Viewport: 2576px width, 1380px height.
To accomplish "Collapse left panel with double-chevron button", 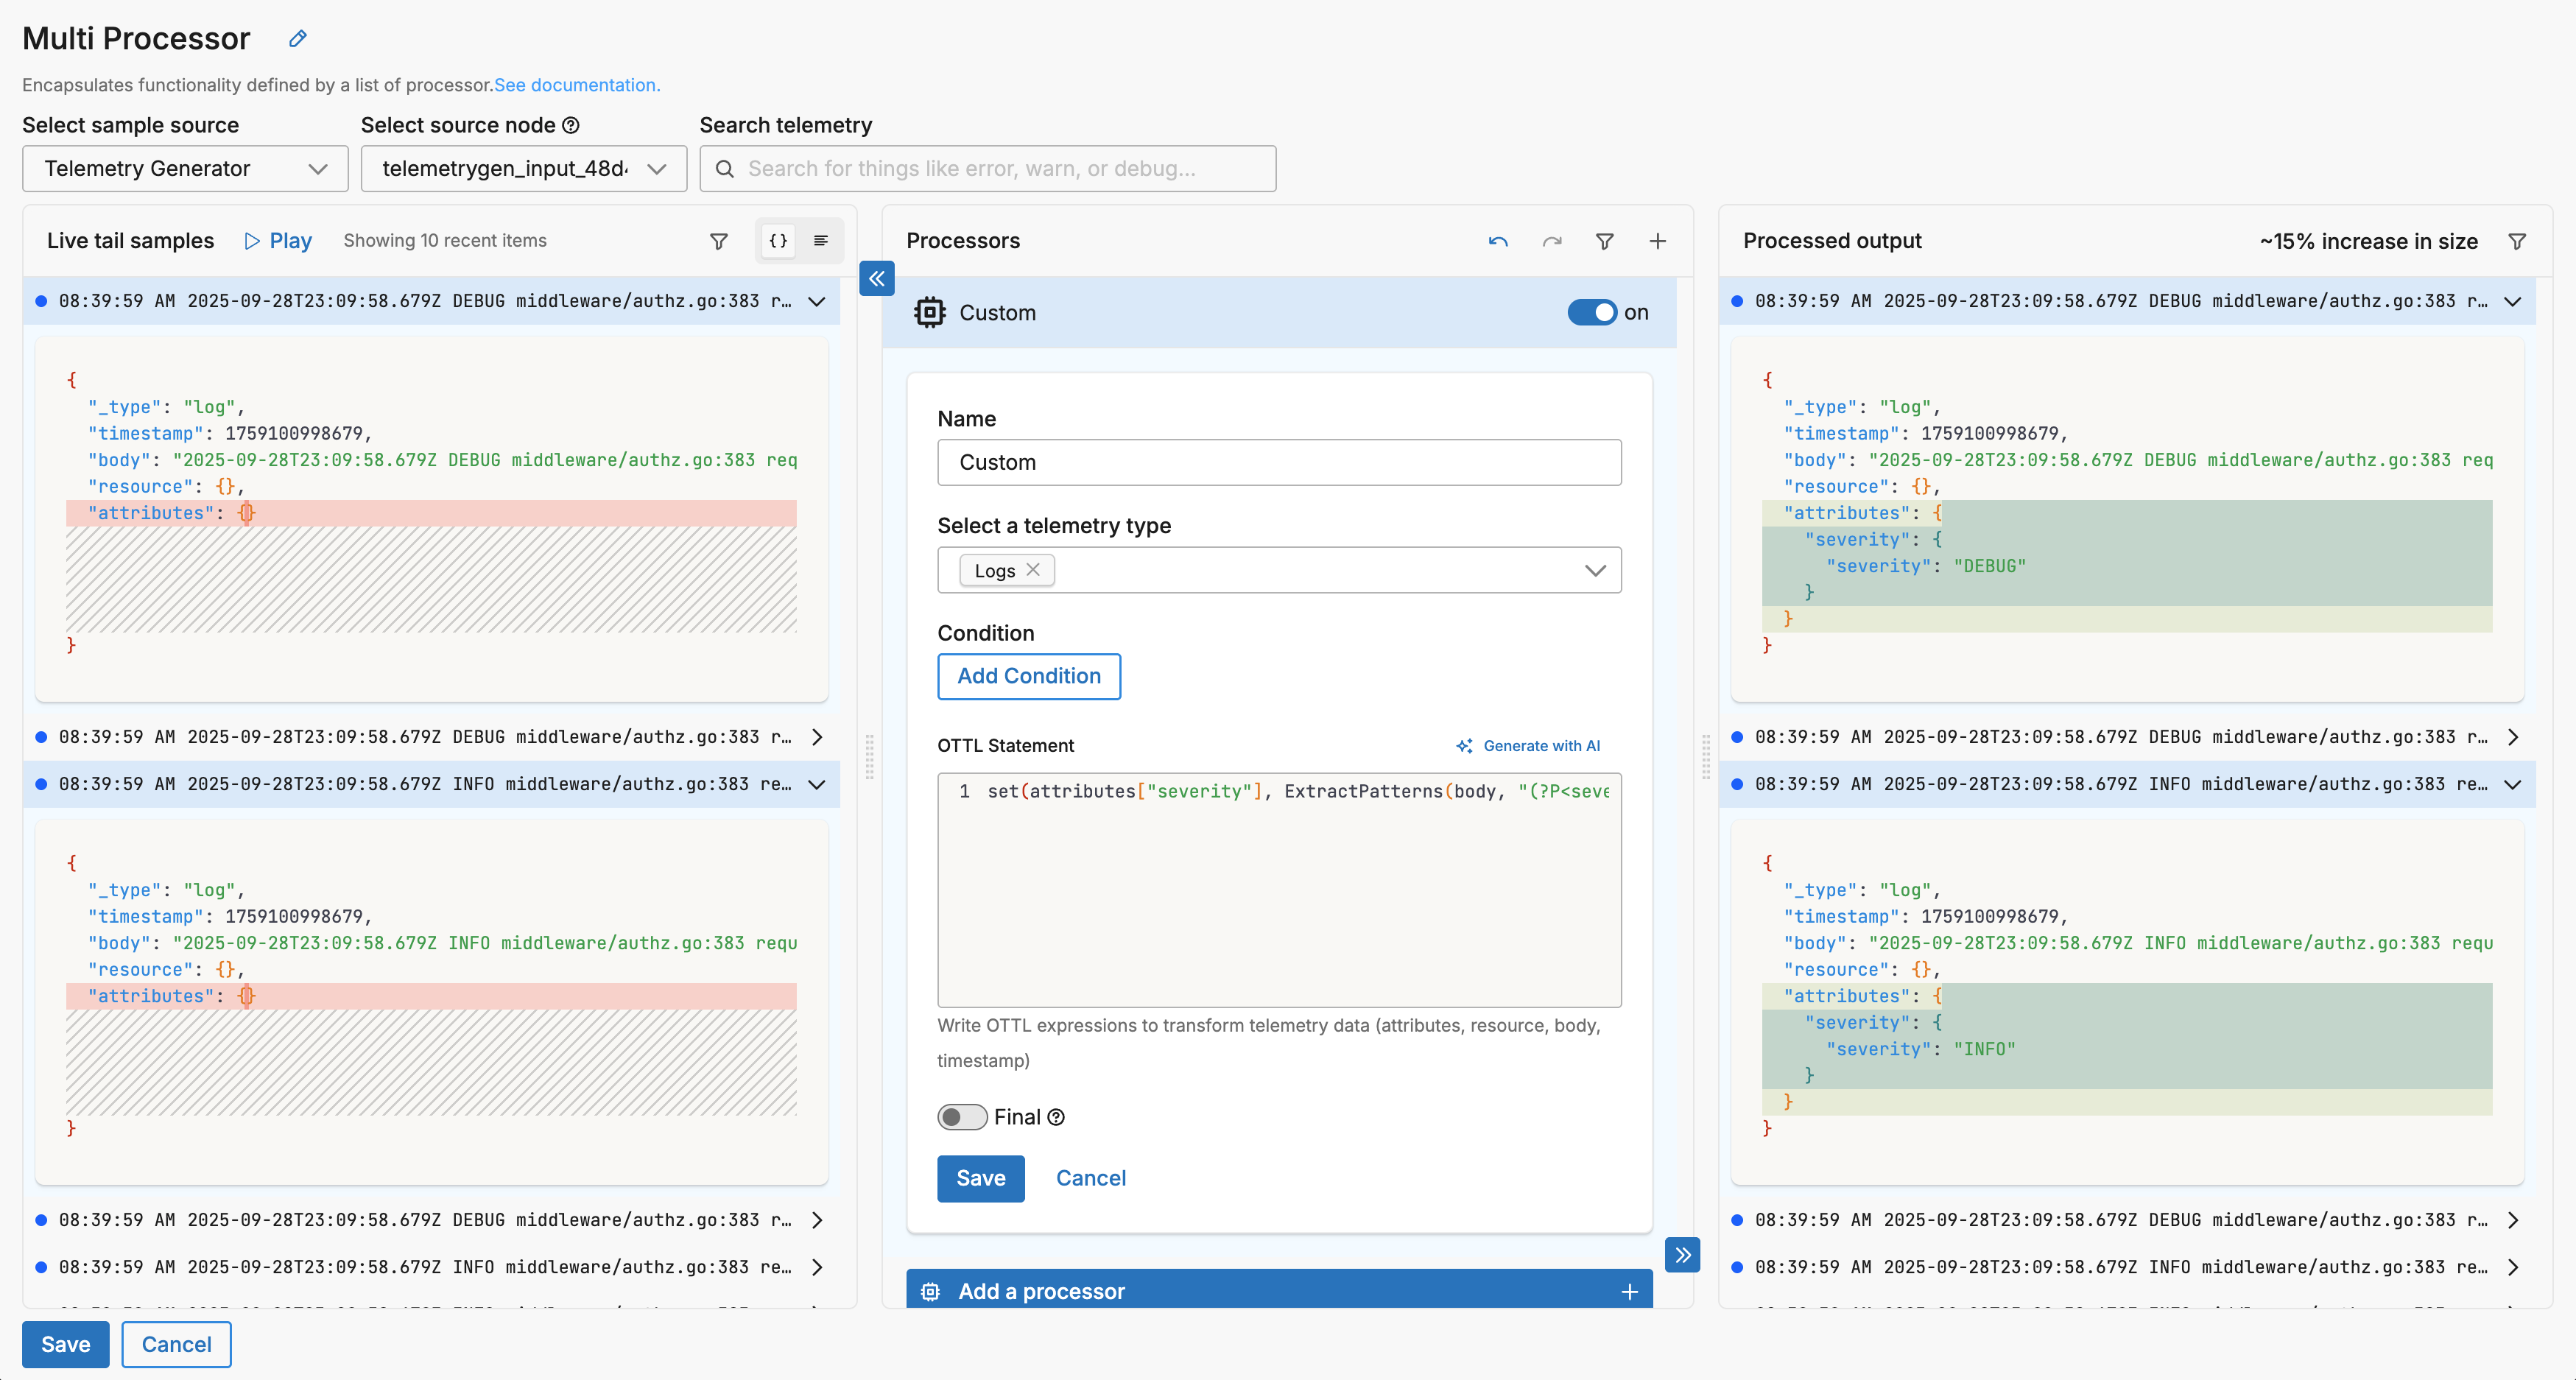I will click(x=876, y=278).
